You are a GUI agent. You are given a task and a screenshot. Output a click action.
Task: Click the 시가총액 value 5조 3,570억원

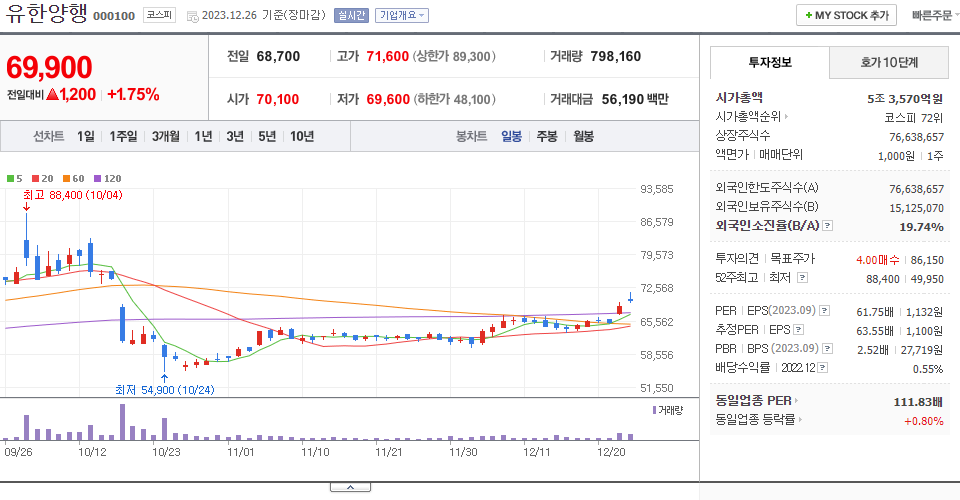tap(905, 99)
